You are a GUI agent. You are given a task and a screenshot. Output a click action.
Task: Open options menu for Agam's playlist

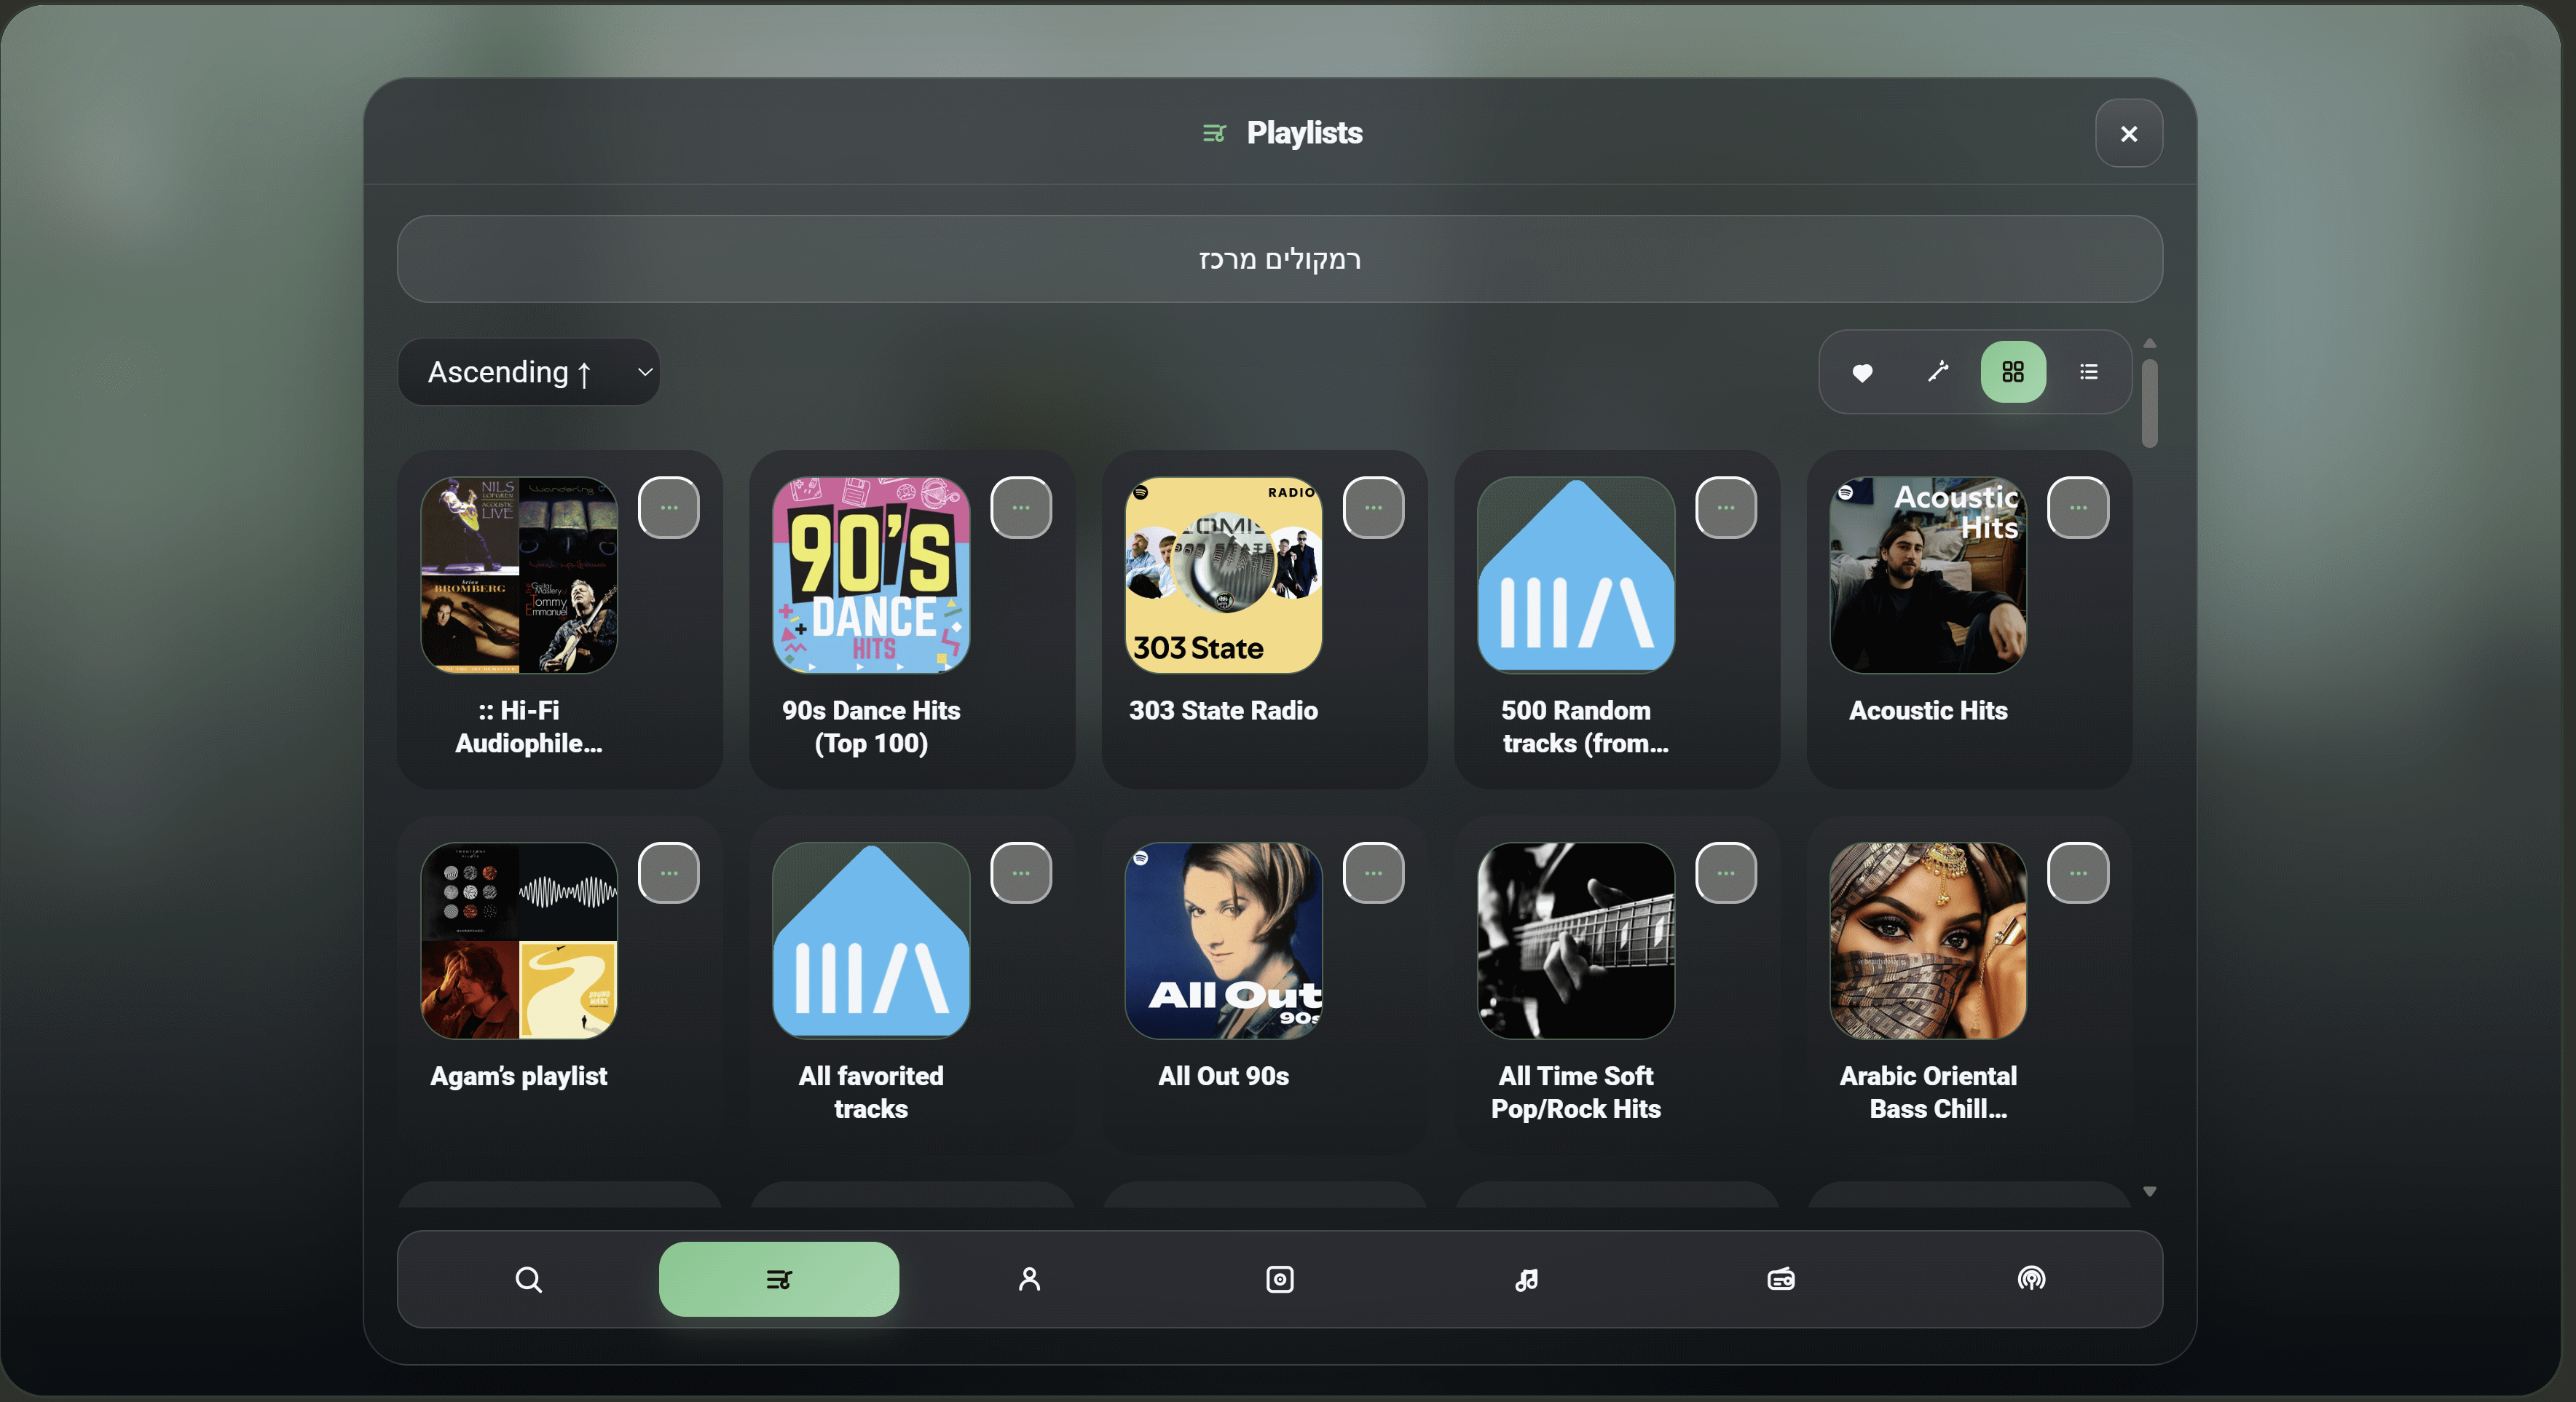(669, 873)
